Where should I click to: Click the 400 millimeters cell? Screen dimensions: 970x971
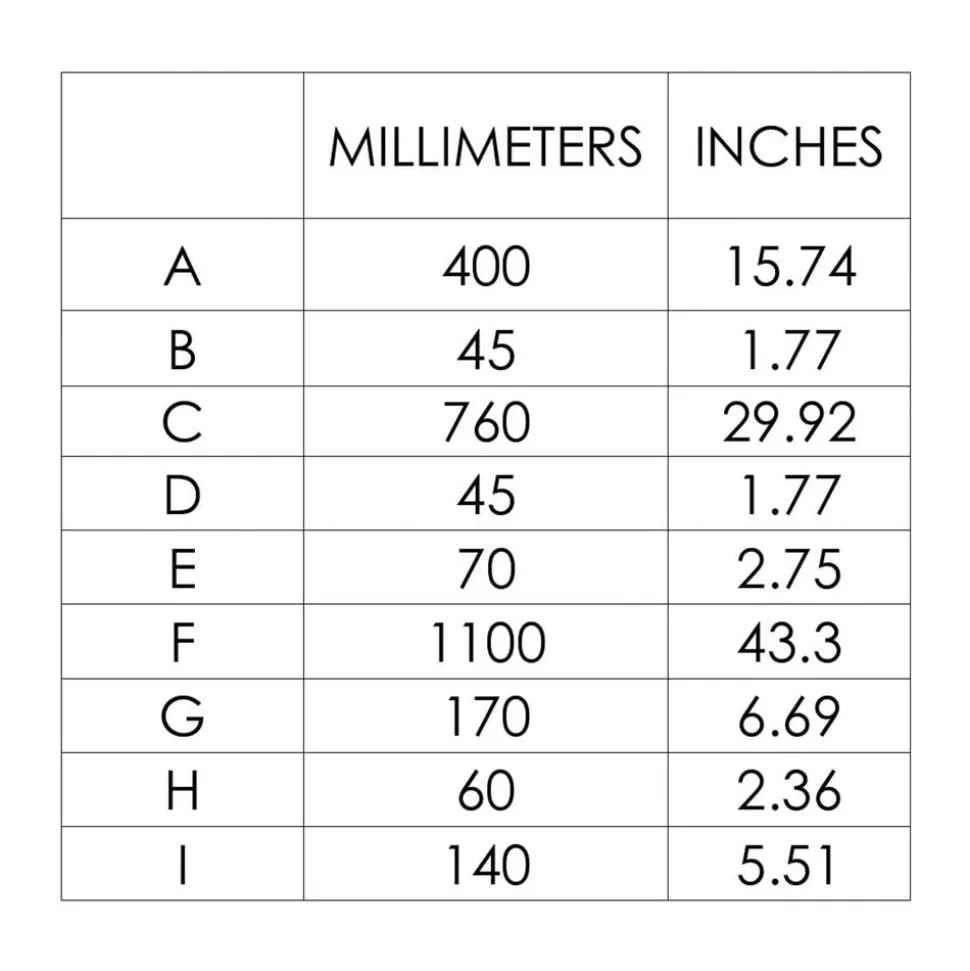pos(486,266)
